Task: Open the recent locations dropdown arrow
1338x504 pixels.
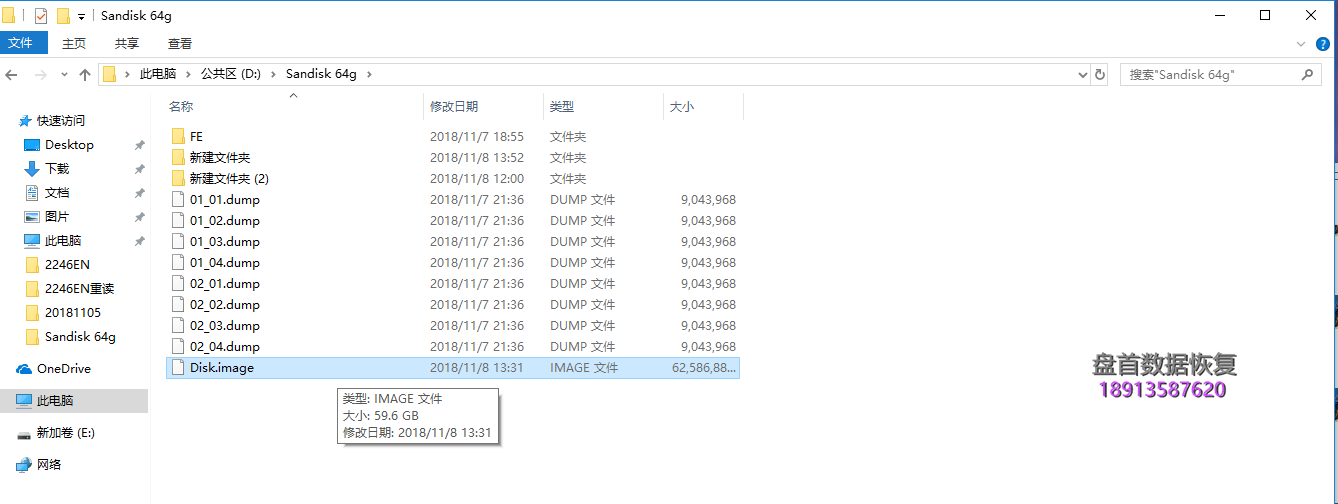Action: tap(64, 75)
